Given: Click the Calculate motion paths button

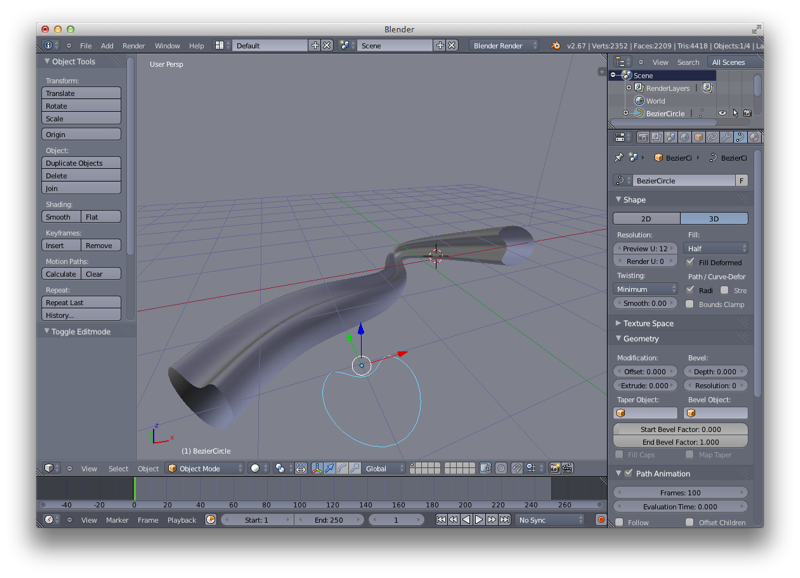Looking at the screenshot, I should 61,274.
